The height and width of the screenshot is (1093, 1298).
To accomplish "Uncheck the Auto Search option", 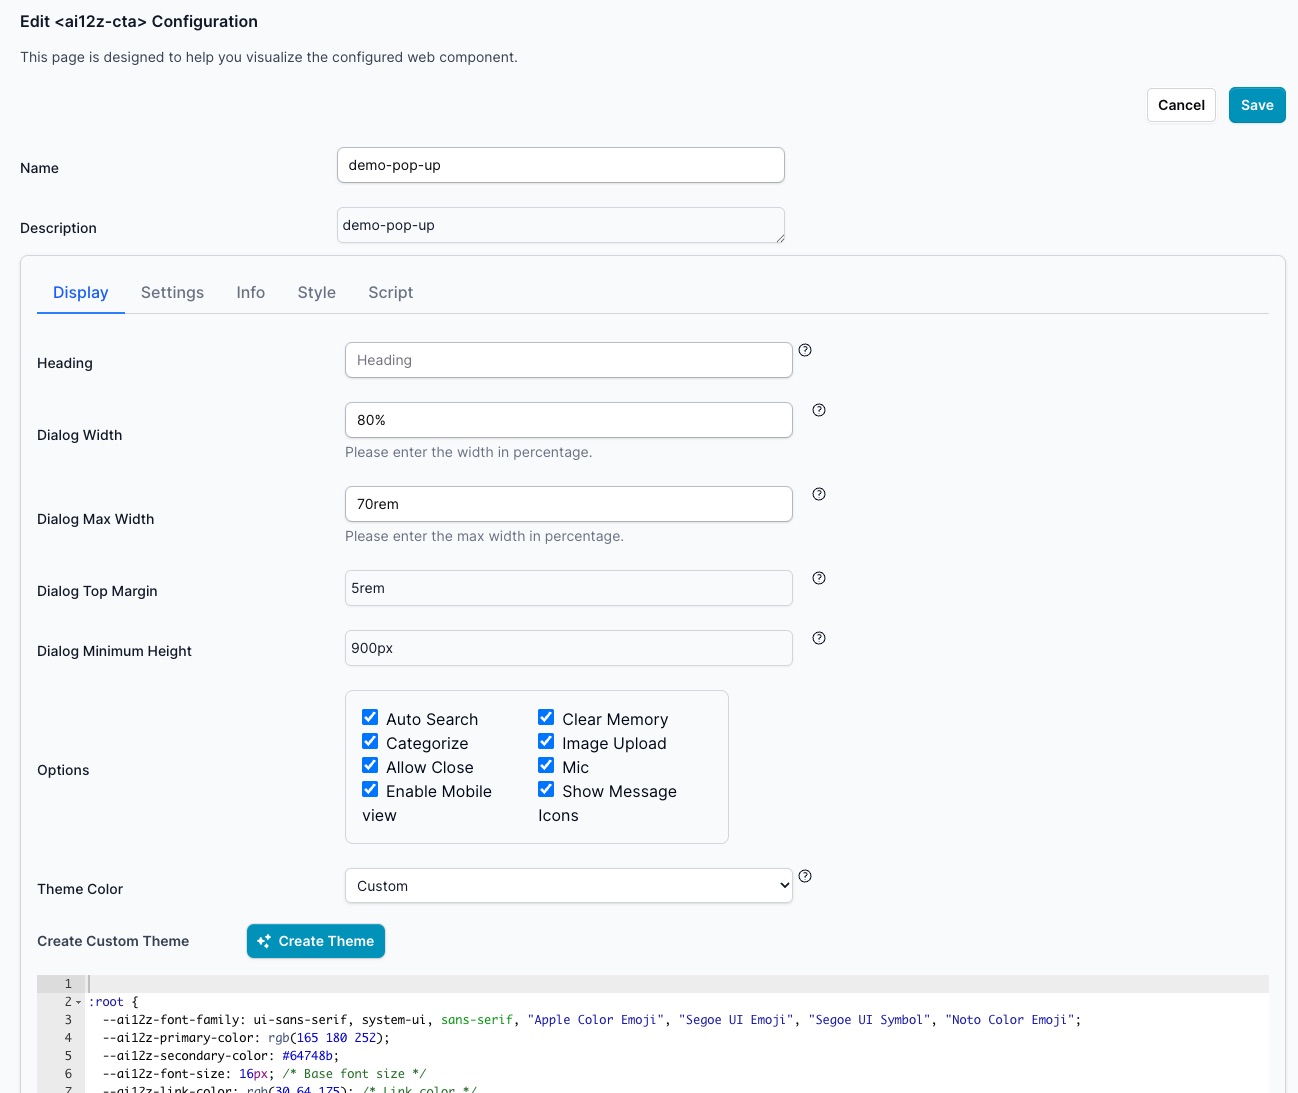I will (x=370, y=717).
